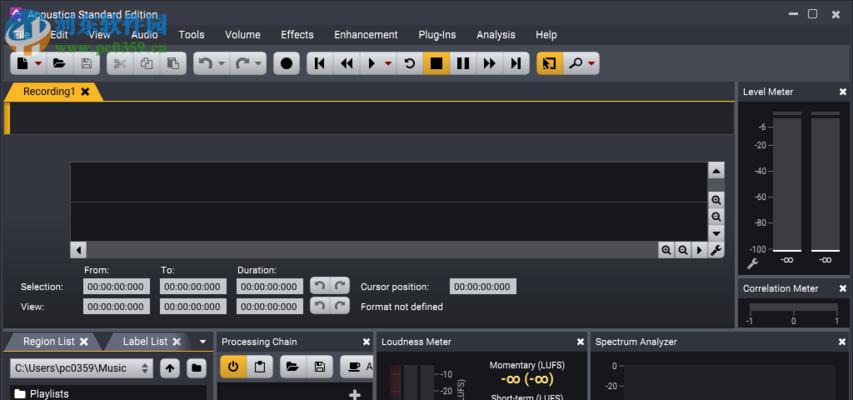The height and width of the screenshot is (400, 853).
Task: Undo the last action in main toolbar
Action: (x=206, y=64)
